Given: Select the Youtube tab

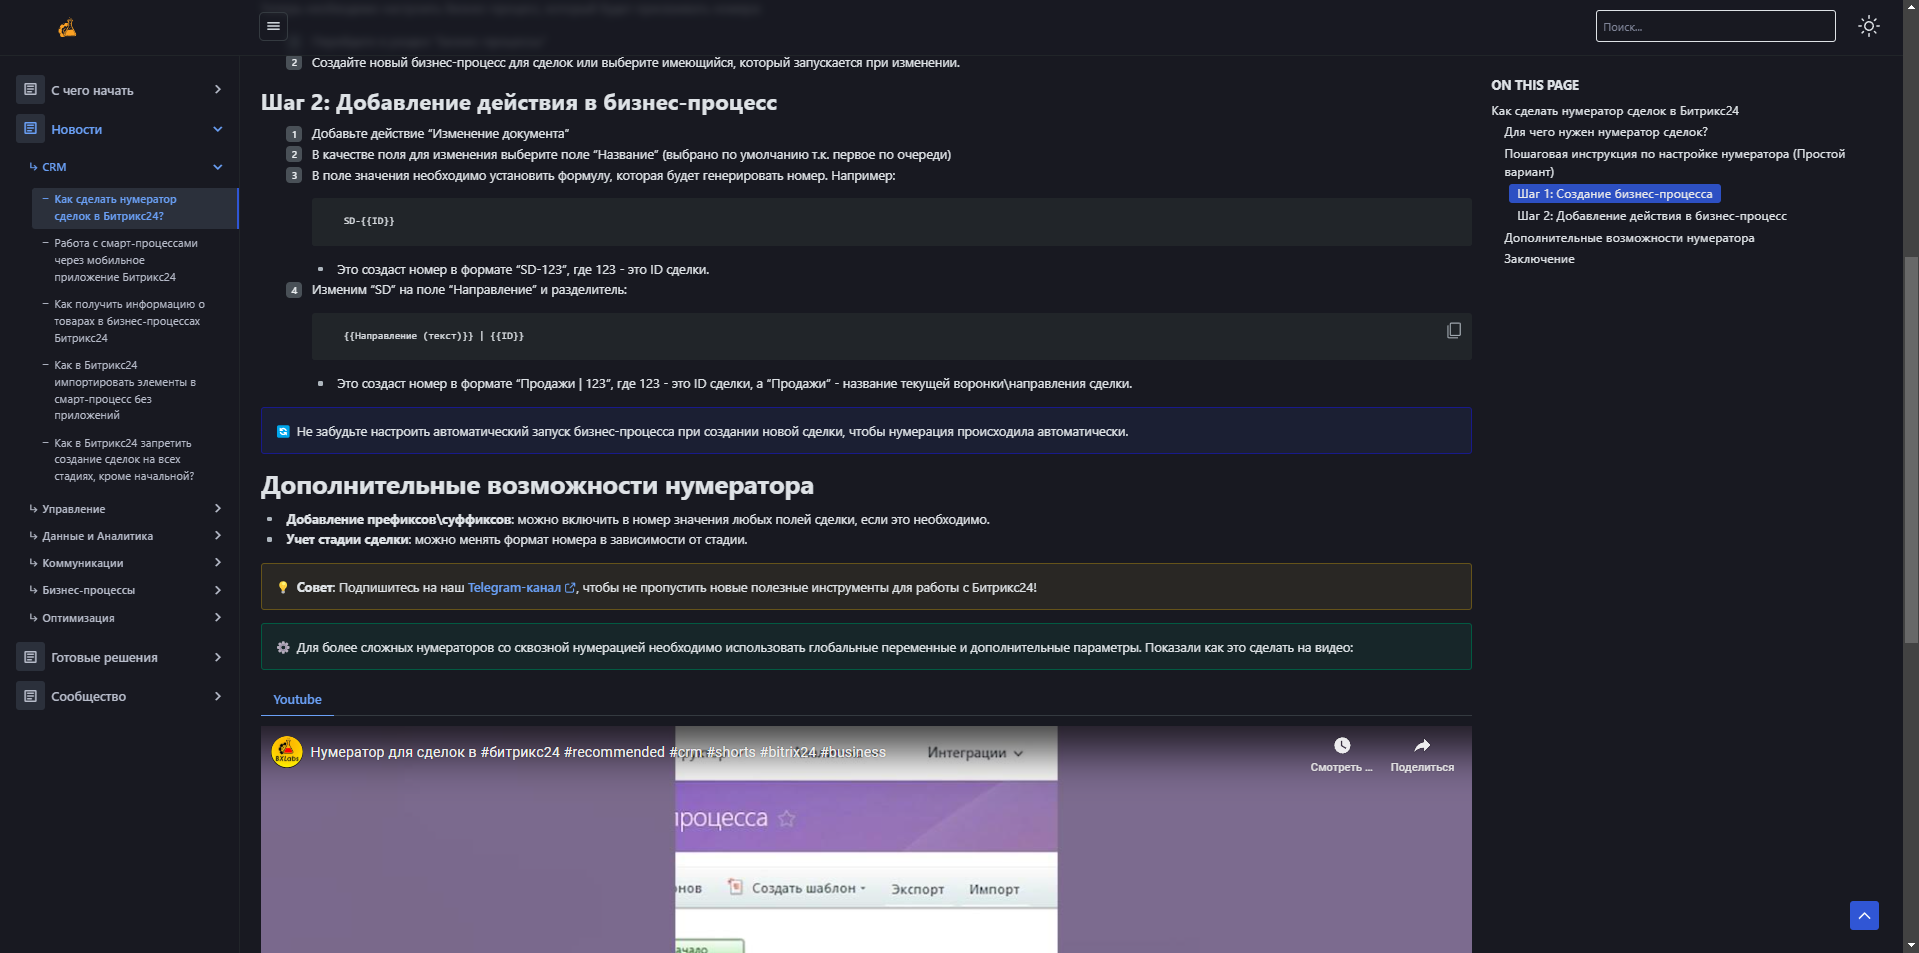Looking at the screenshot, I should [297, 699].
